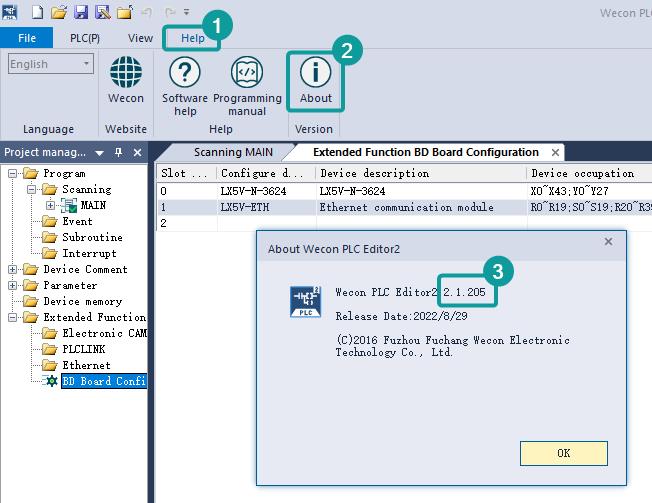Open the File menu tab
Viewport: 652px width, 503px height.
click(27, 38)
